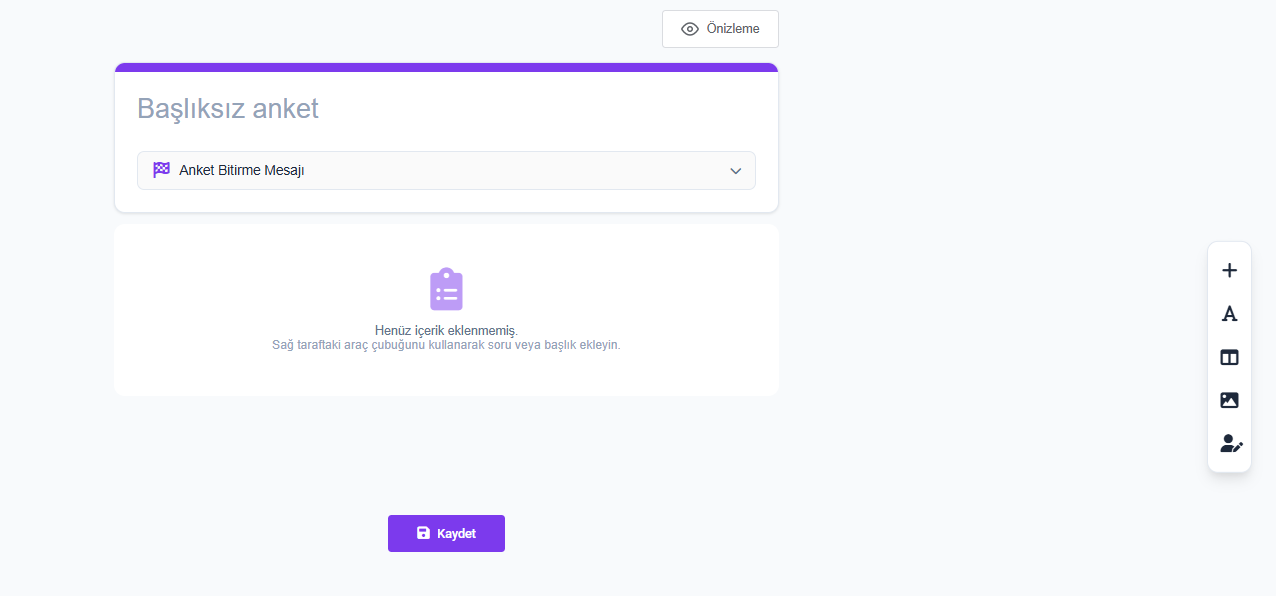
Task: Click the "Henüz içerik eklenmemiş." message
Action: 446,330
